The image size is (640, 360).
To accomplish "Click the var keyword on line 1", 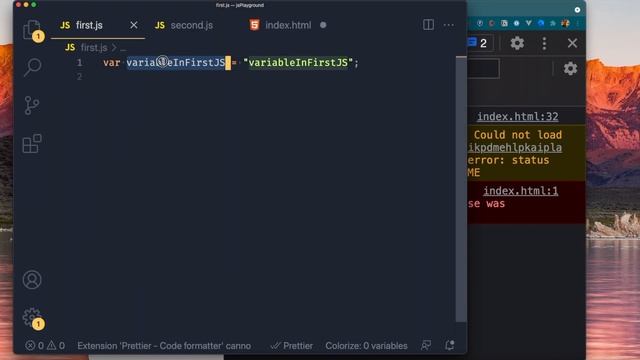I will 111,62.
